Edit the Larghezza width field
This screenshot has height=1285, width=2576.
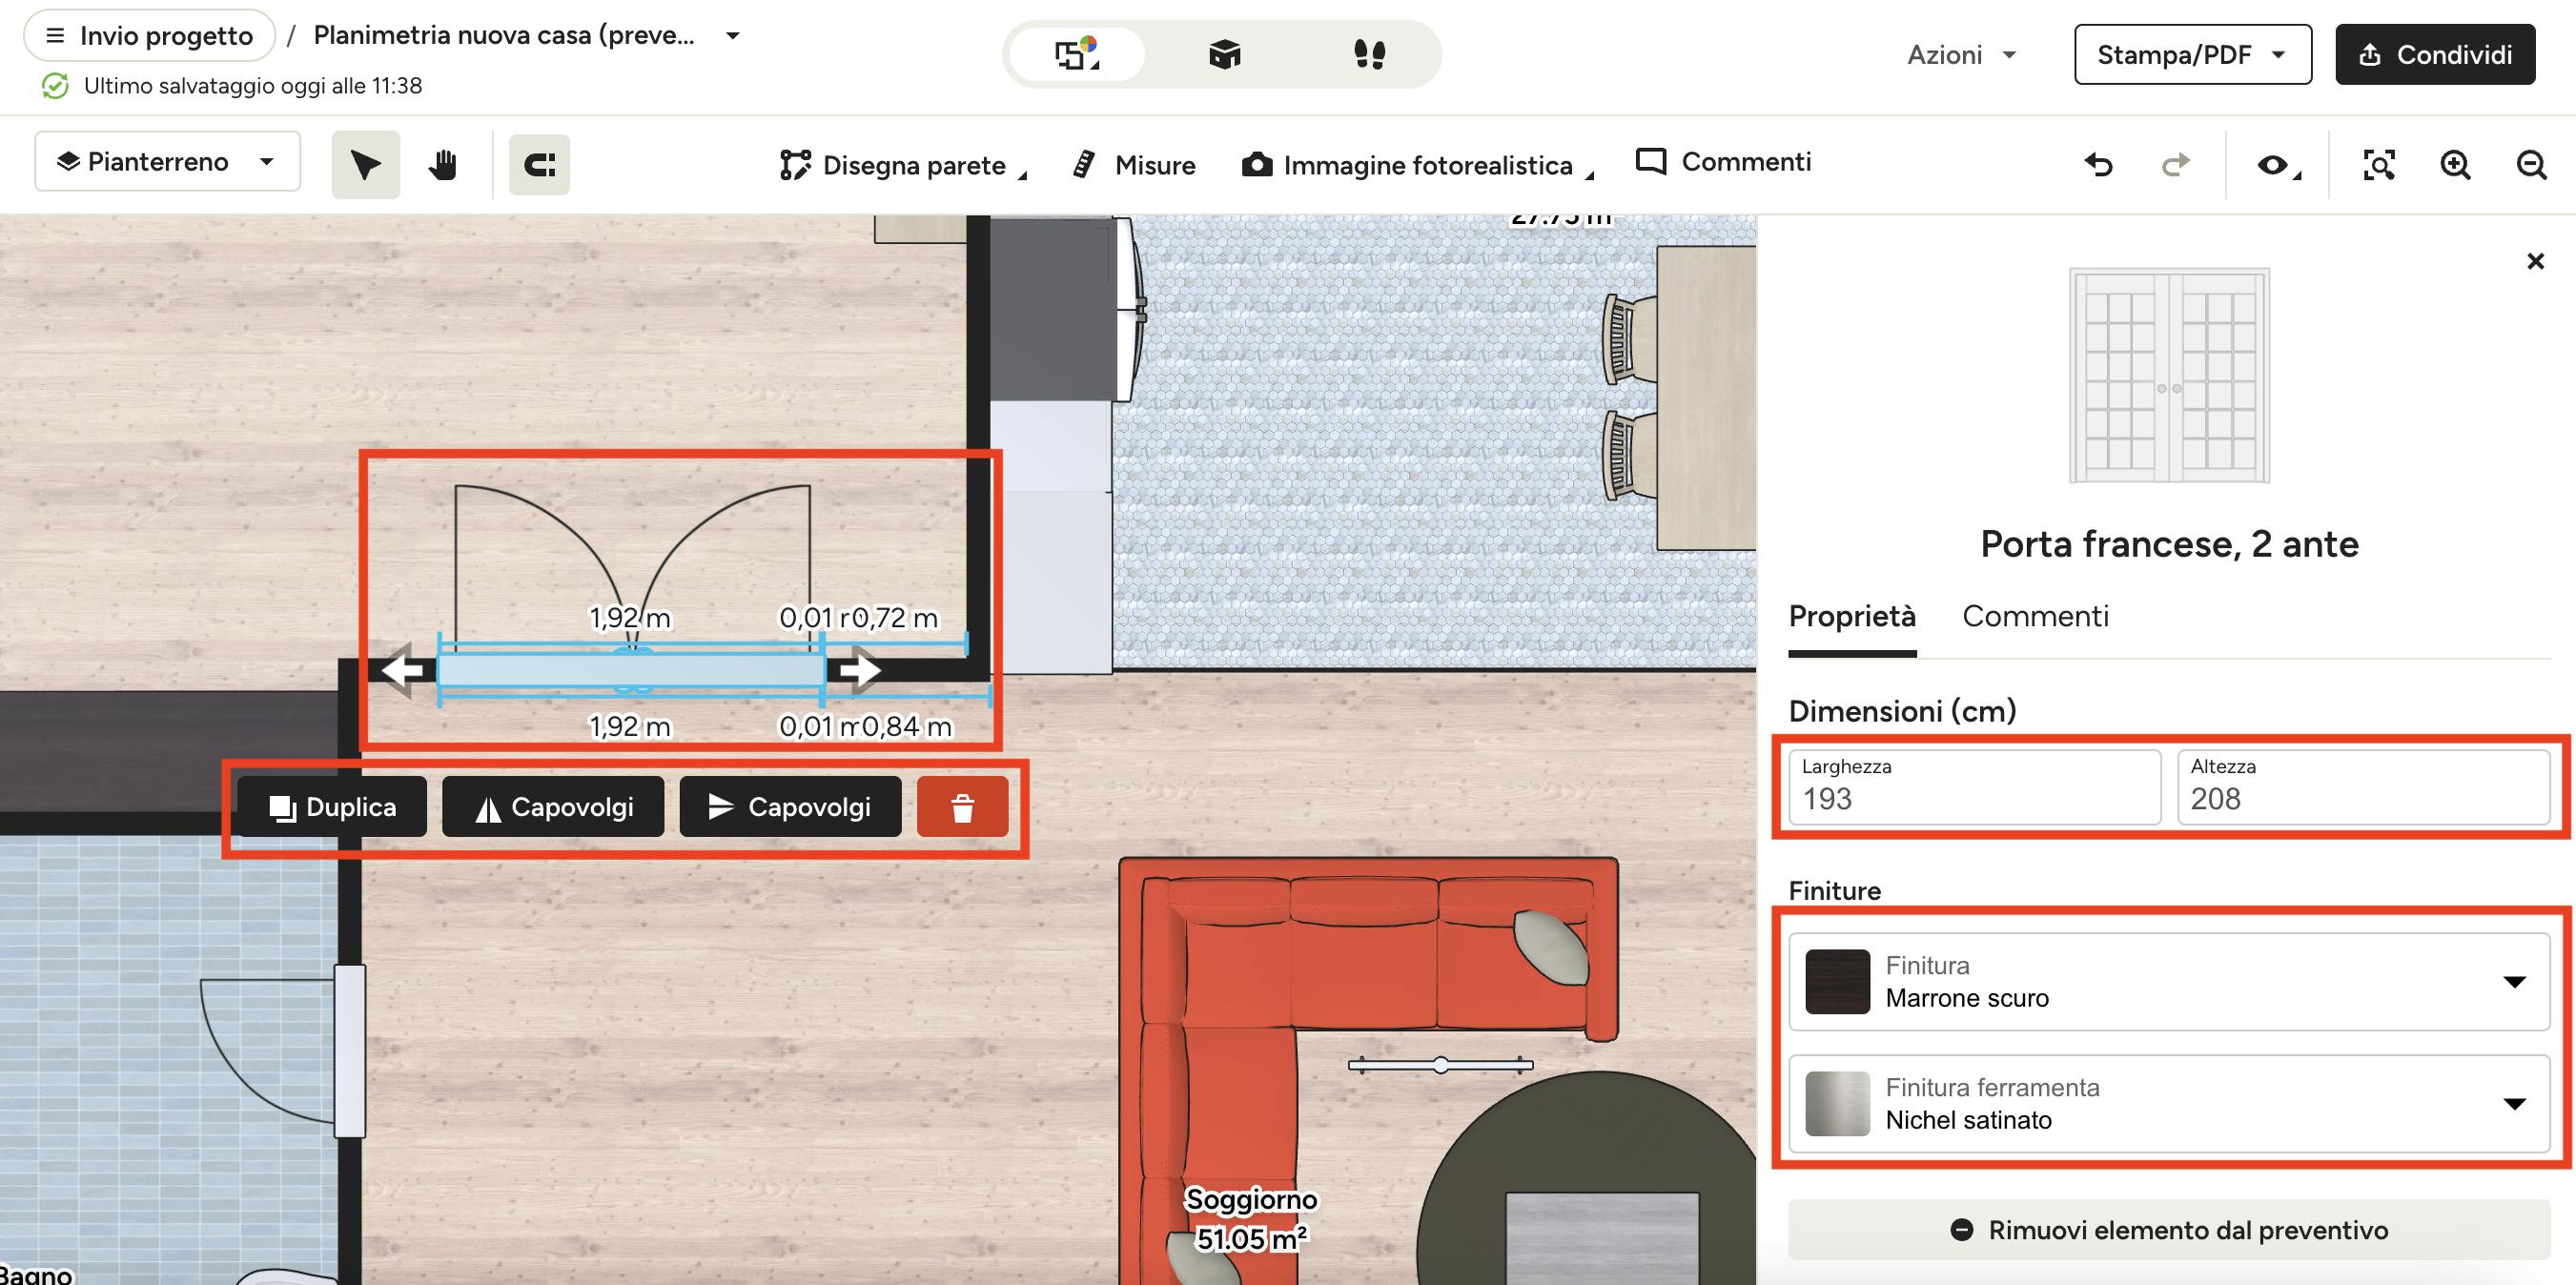1975,787
